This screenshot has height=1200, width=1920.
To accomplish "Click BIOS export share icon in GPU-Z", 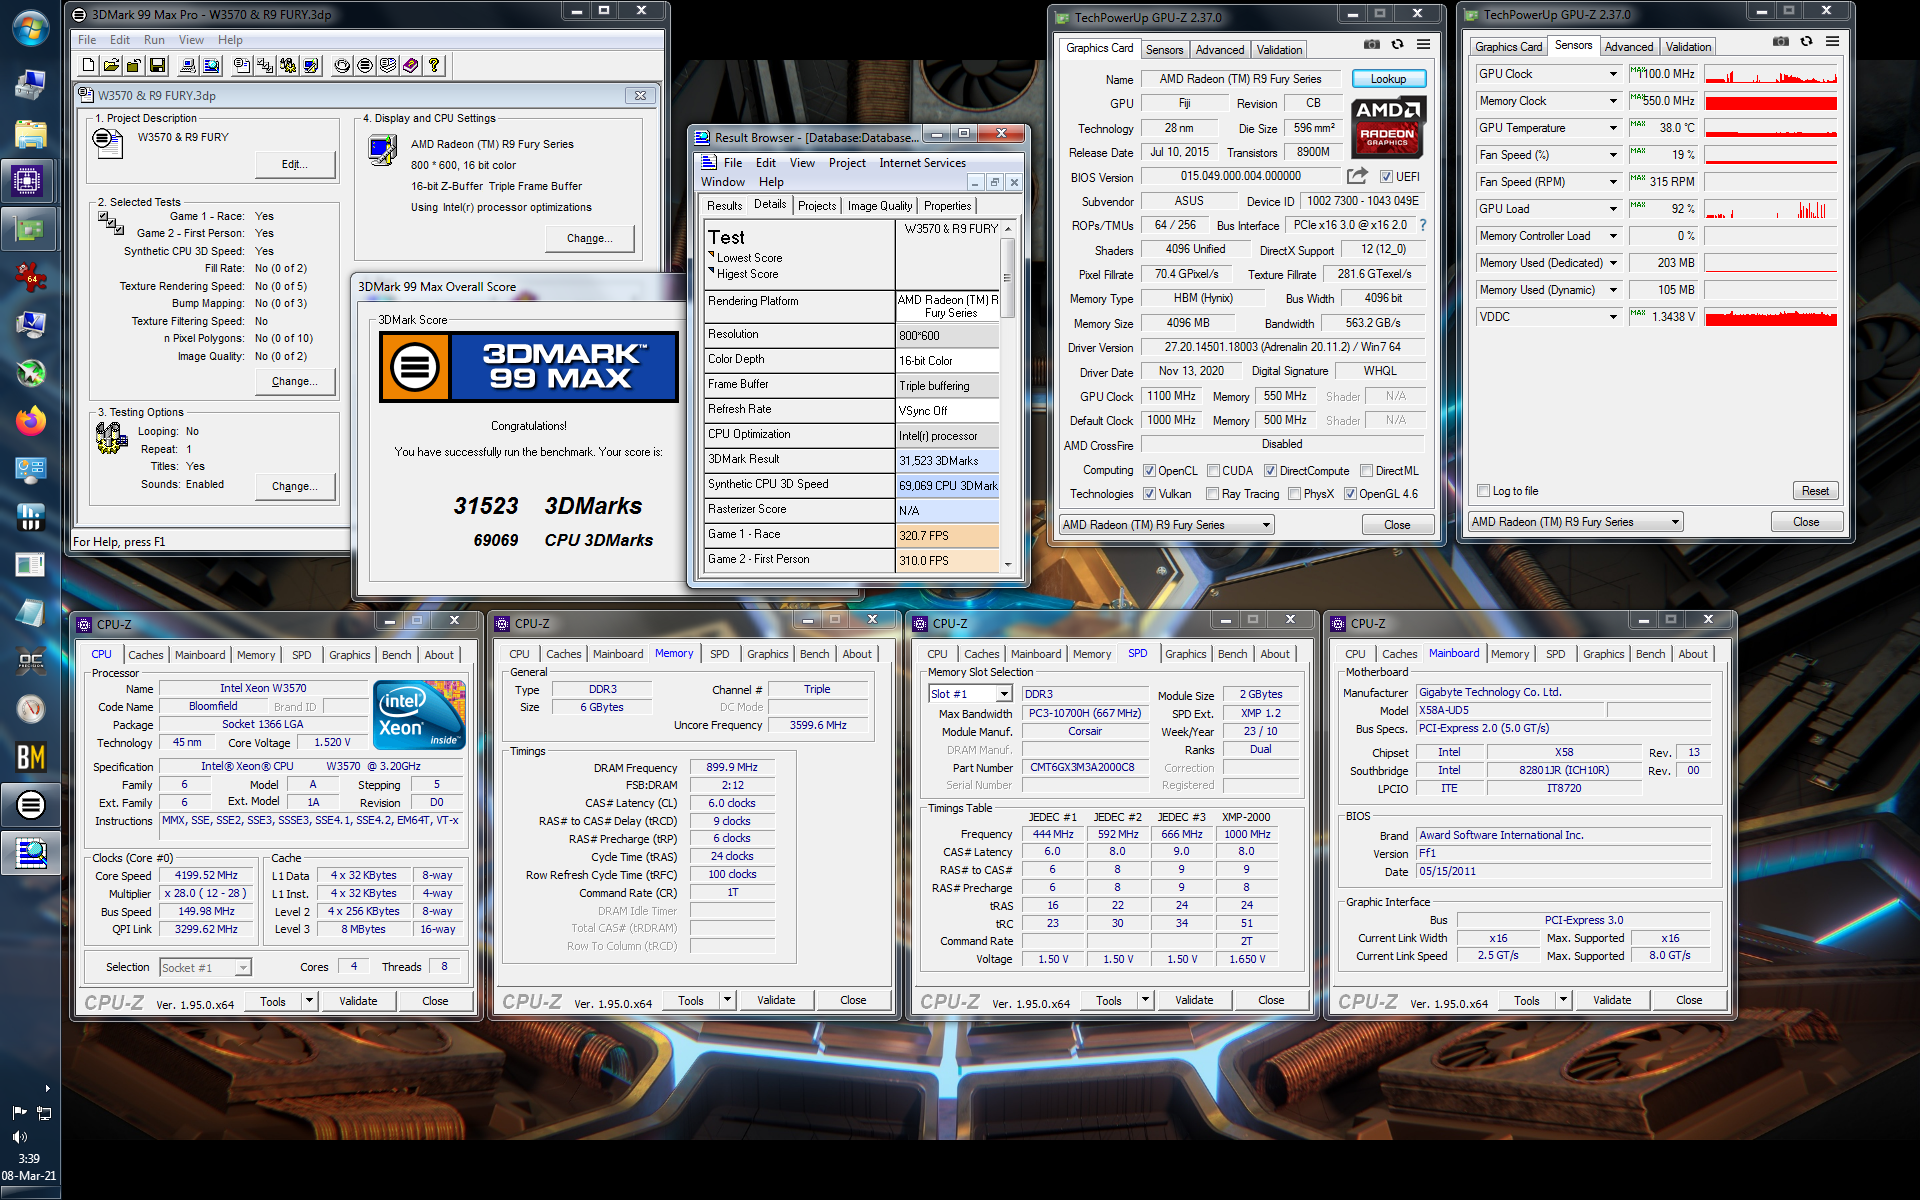I will 1356,176.
